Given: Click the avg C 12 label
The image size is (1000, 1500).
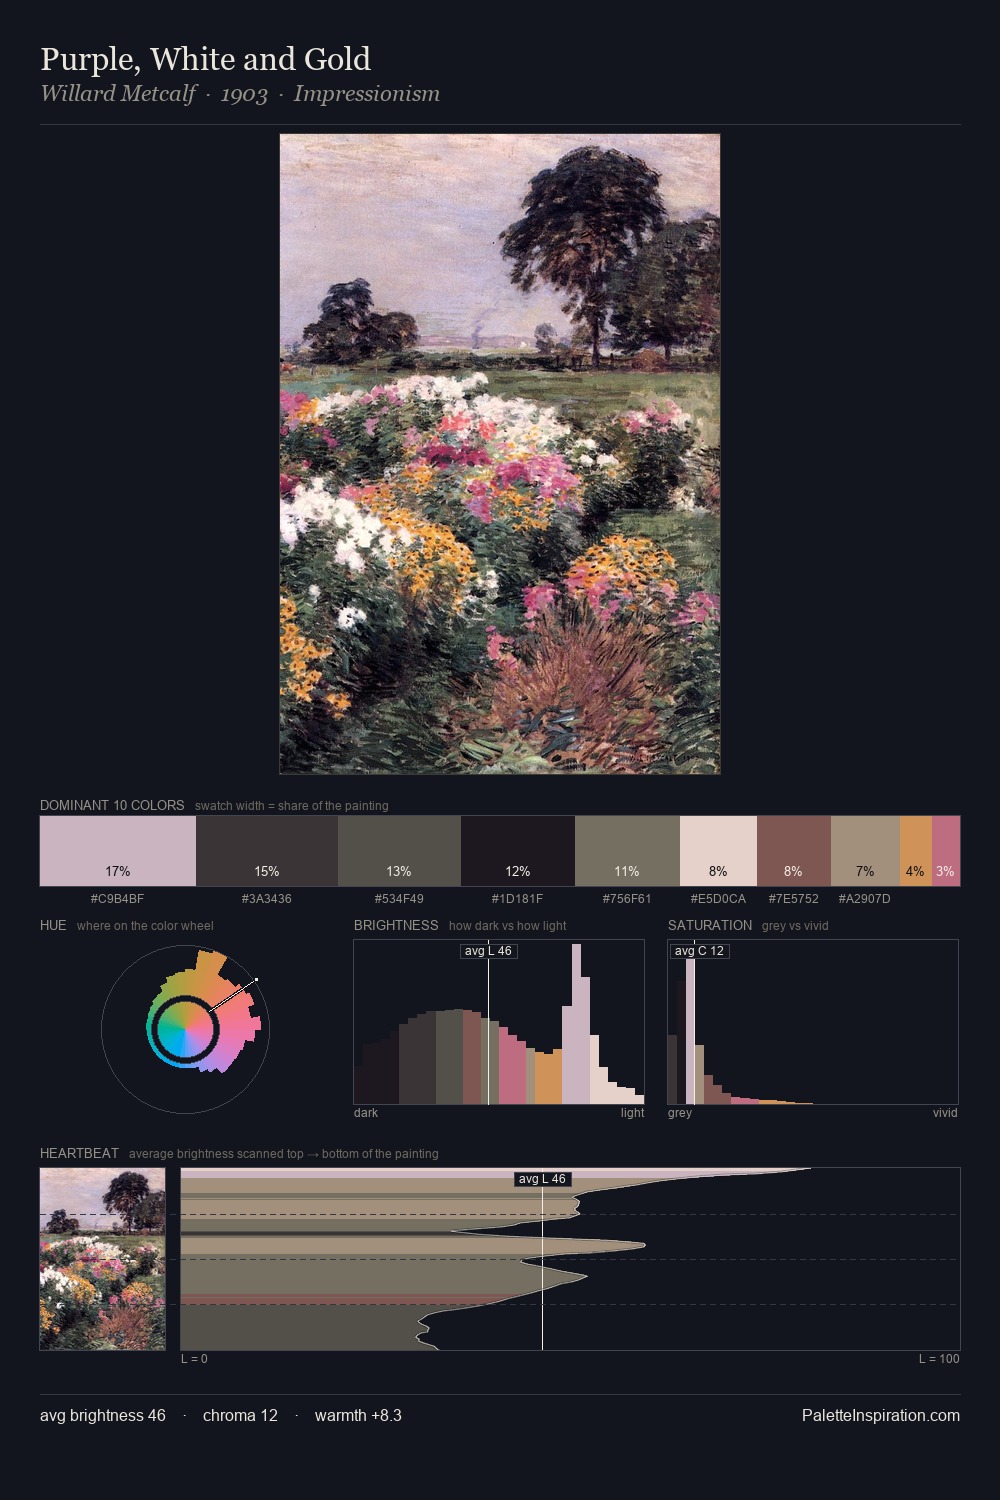Looking at the screenshot, I should pos(699,951).
